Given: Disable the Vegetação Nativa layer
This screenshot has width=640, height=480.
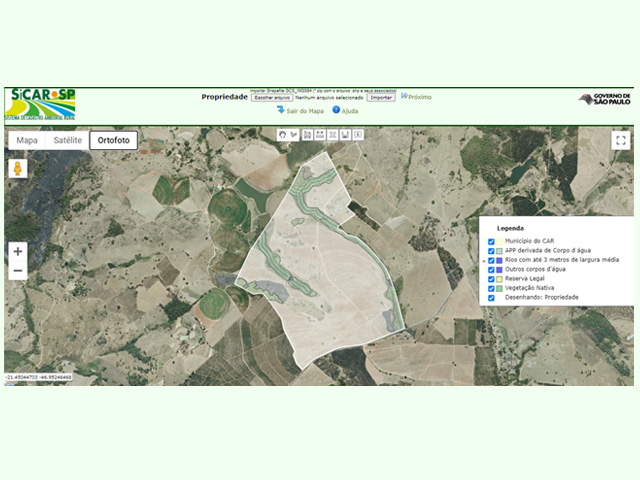Looking at the screenshot, I should pyautogui.click(x=491, y=288).
